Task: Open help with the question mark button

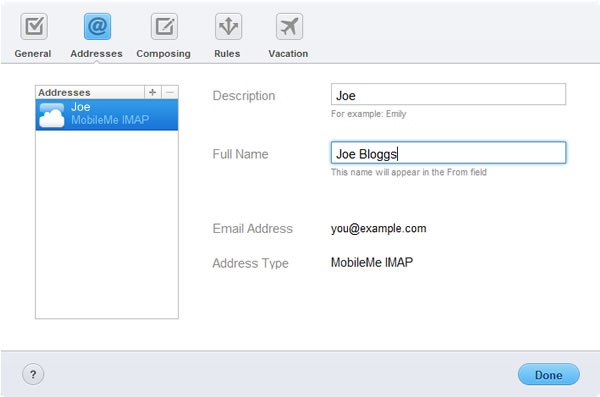Action: [33, 374]
